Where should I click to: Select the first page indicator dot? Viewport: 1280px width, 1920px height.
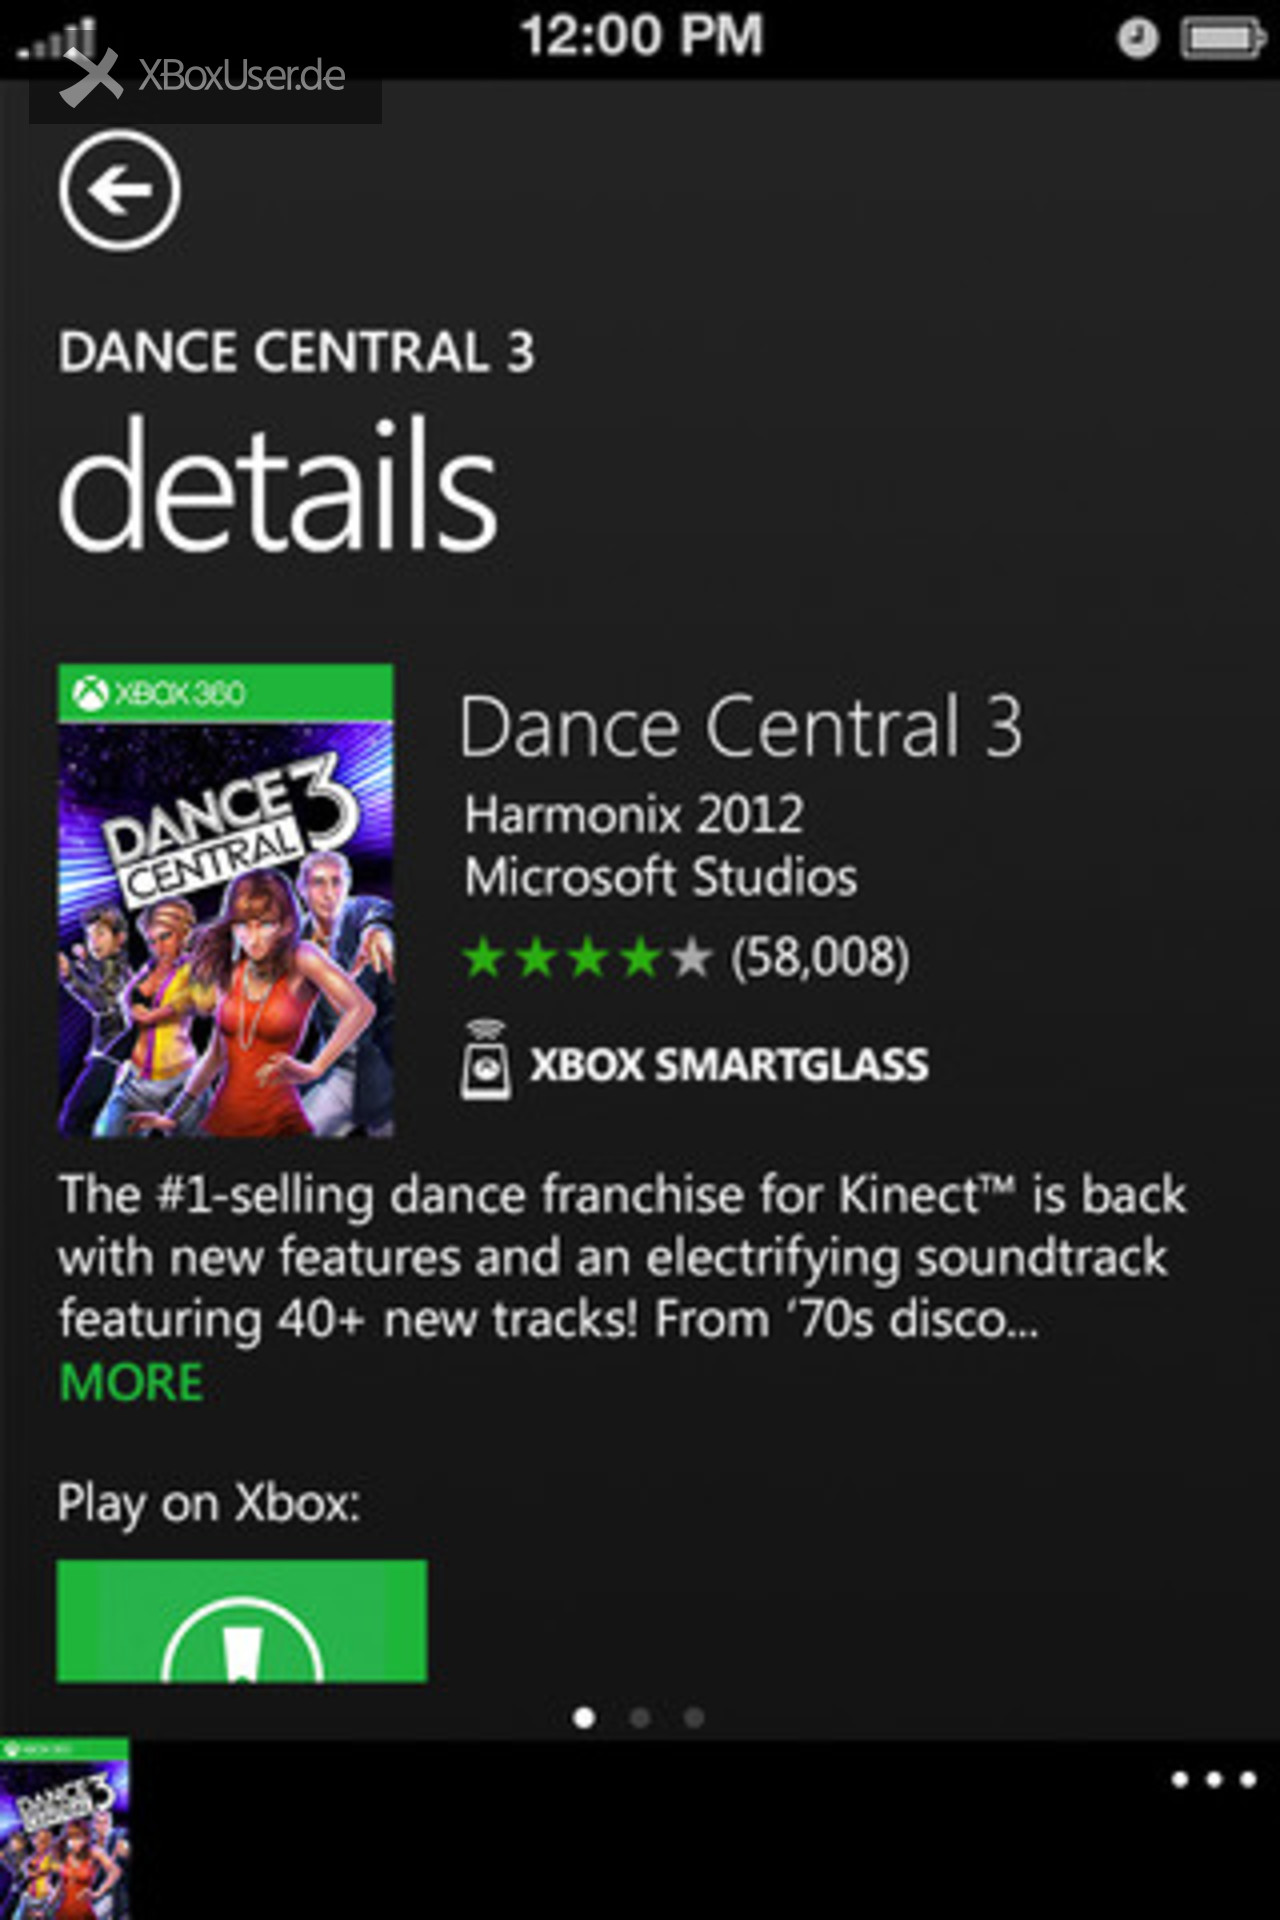(584, 1717)
